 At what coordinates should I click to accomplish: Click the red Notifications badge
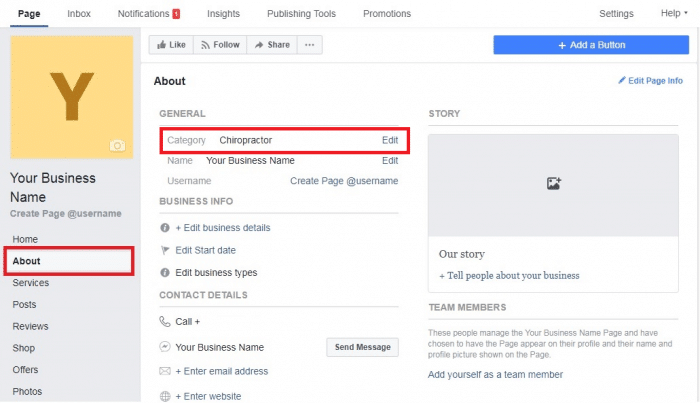(176, 14)
